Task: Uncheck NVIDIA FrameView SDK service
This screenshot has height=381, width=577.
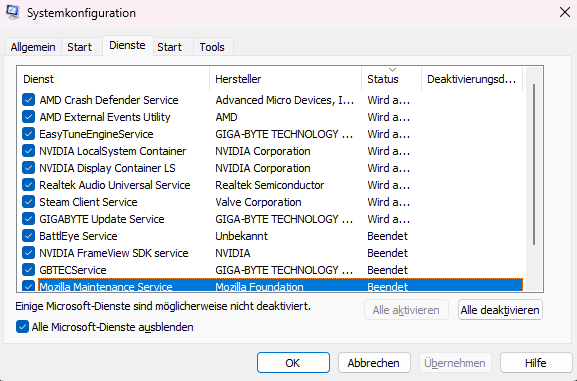Action: click(28, 253)
